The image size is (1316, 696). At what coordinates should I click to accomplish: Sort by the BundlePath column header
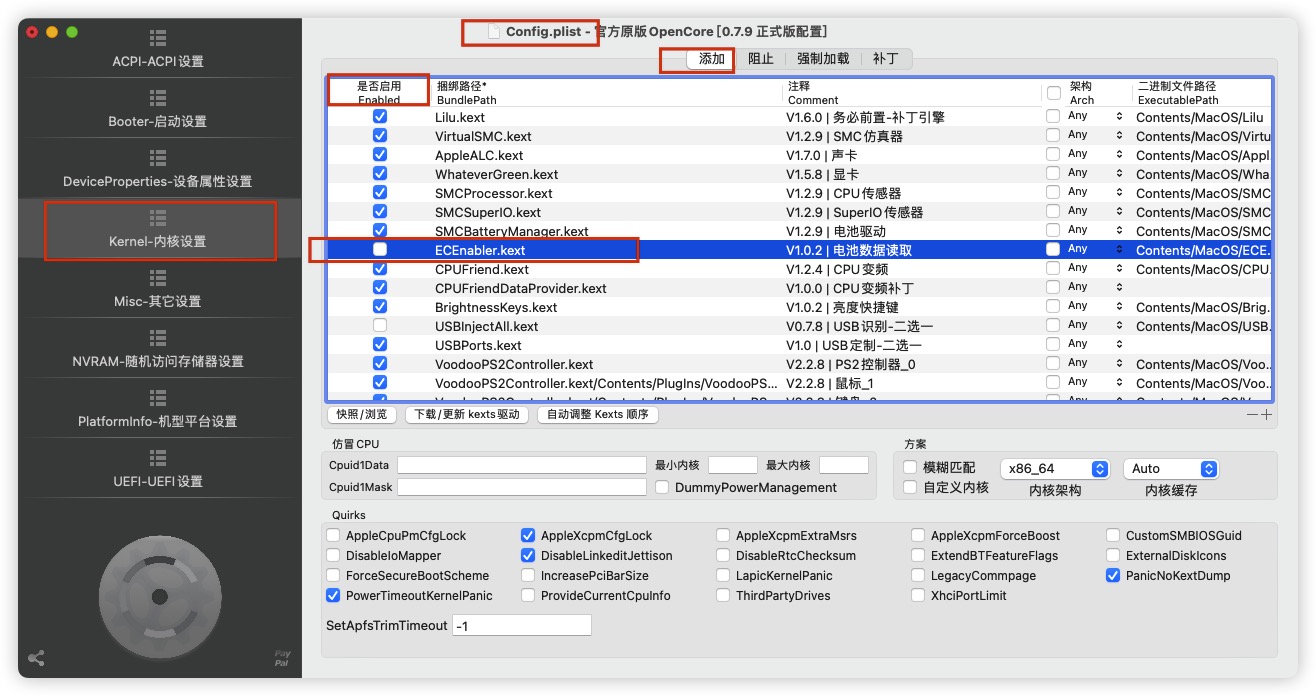coord(607,93)
